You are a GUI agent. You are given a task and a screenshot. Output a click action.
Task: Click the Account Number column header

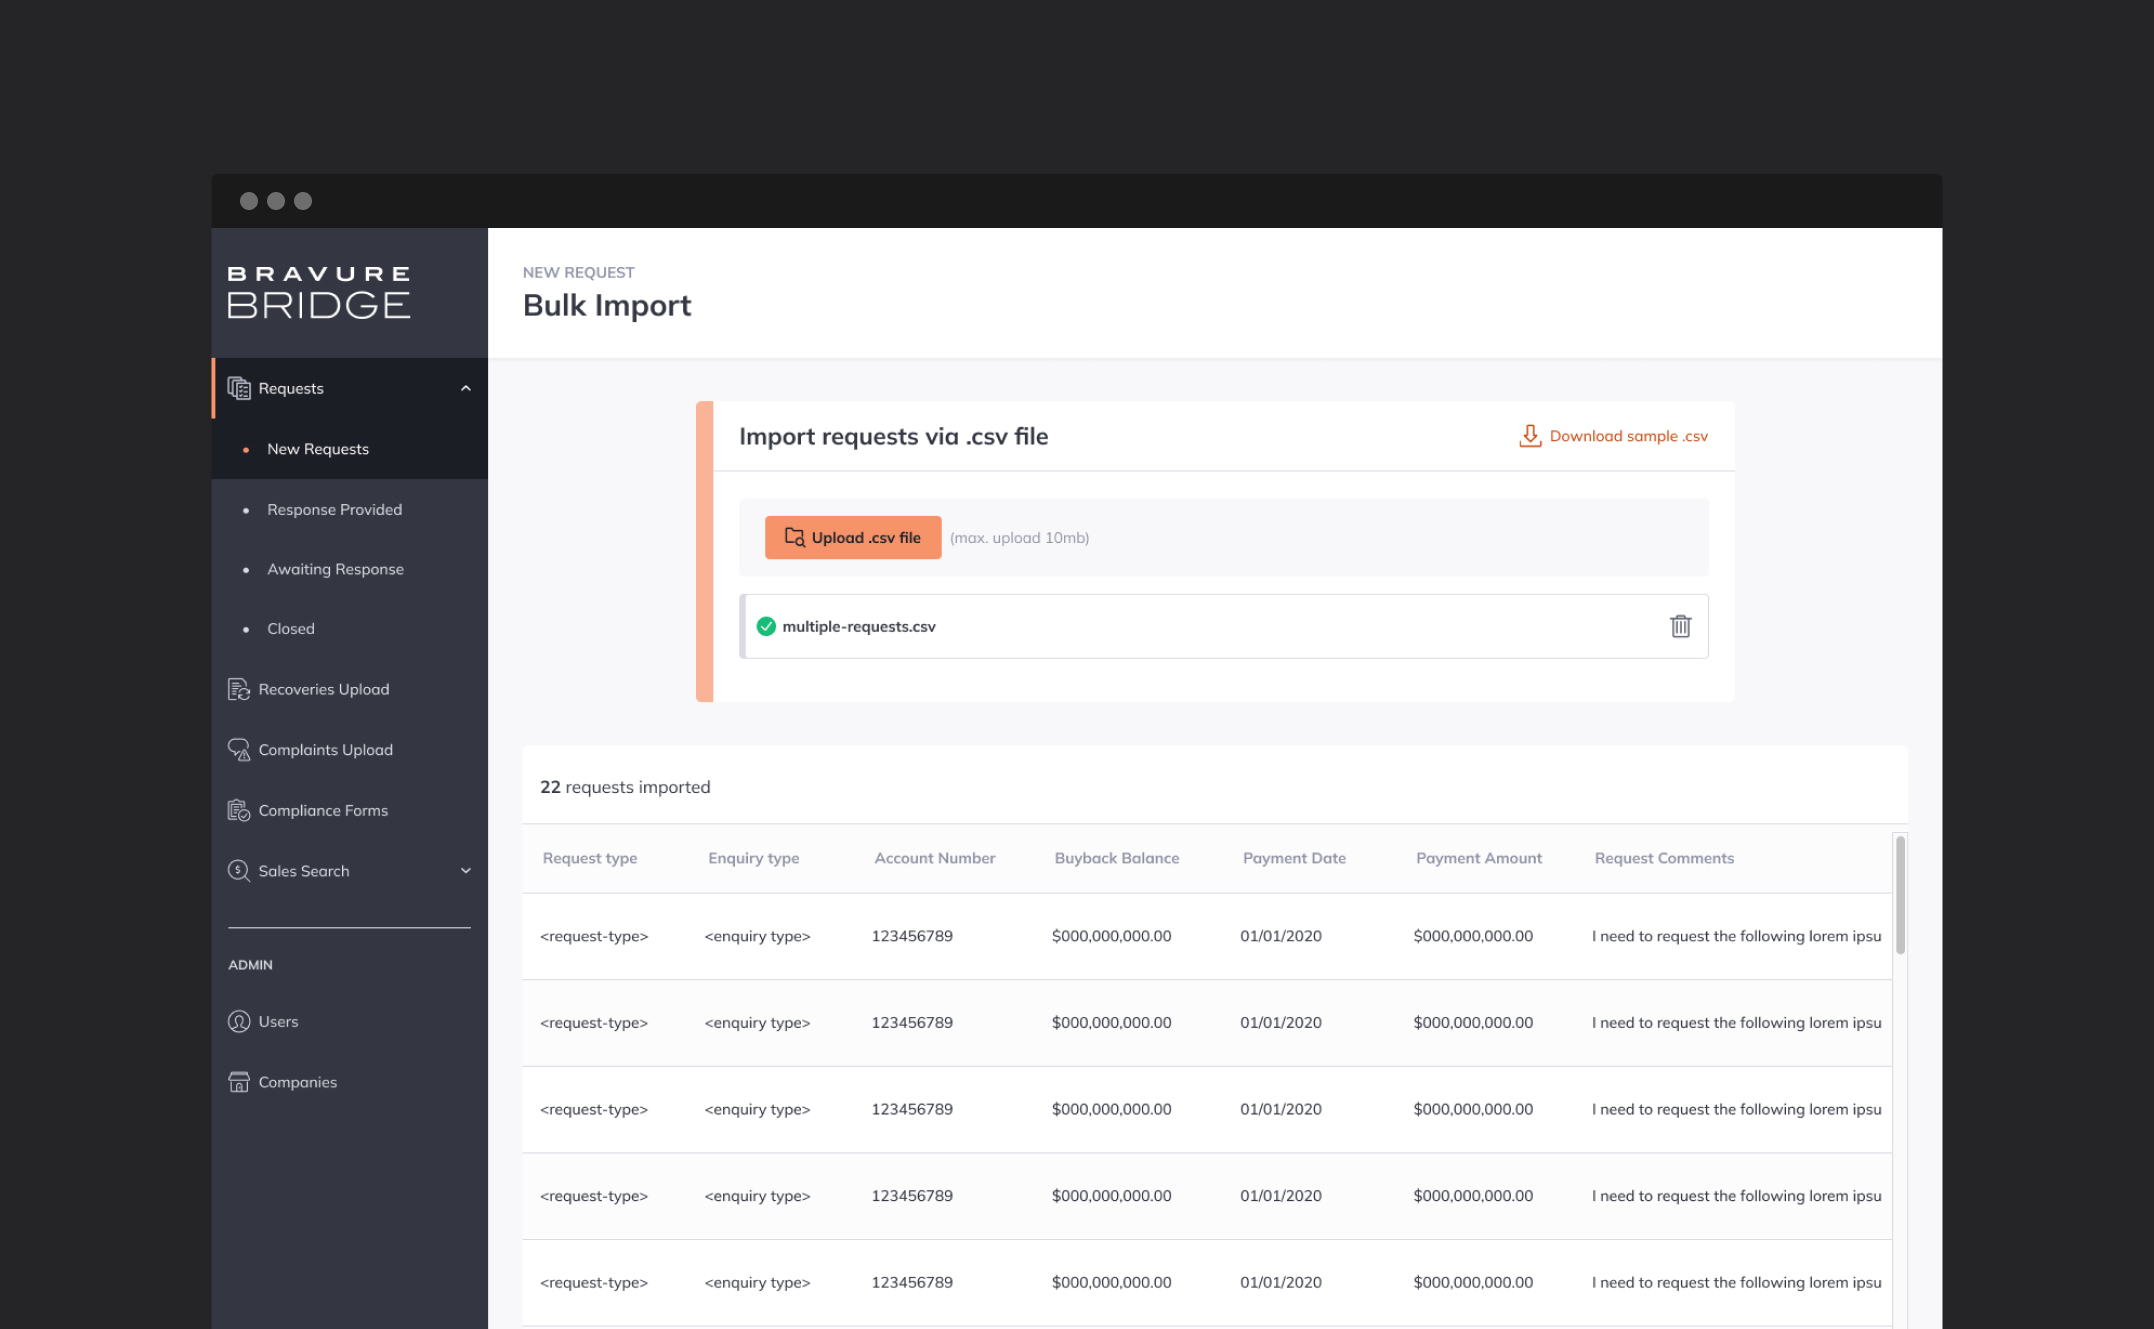point(934,858)
